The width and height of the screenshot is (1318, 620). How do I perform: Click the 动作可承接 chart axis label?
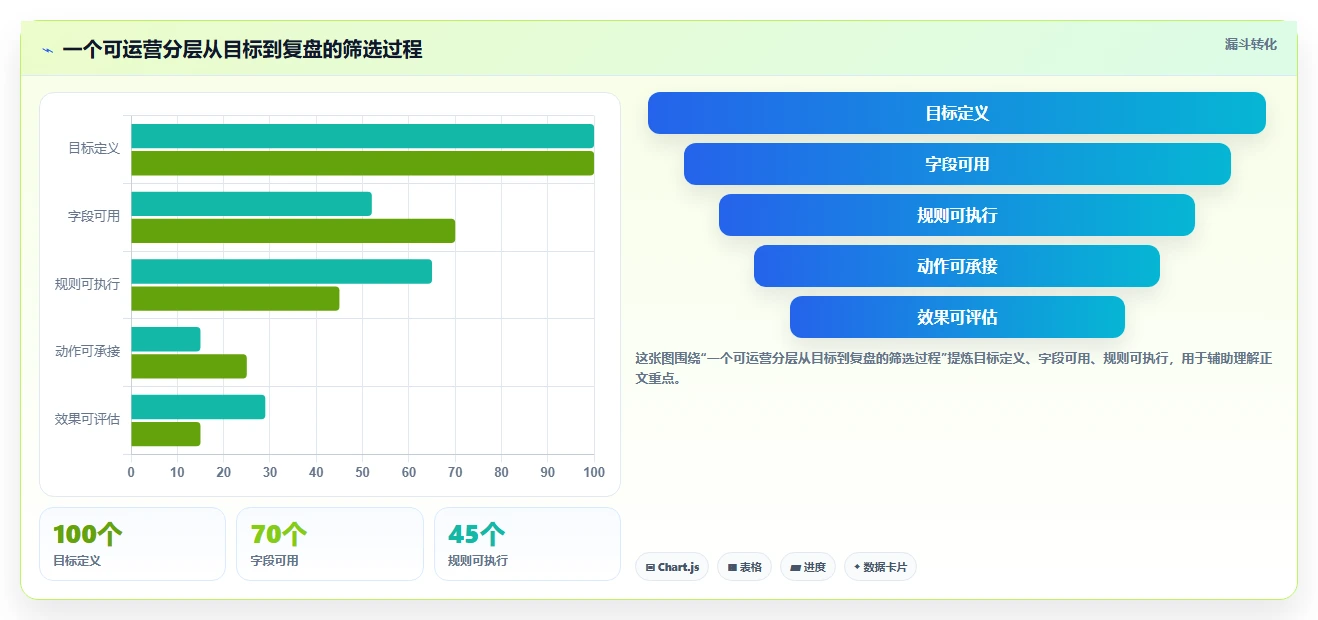click(x=87, y=351)
